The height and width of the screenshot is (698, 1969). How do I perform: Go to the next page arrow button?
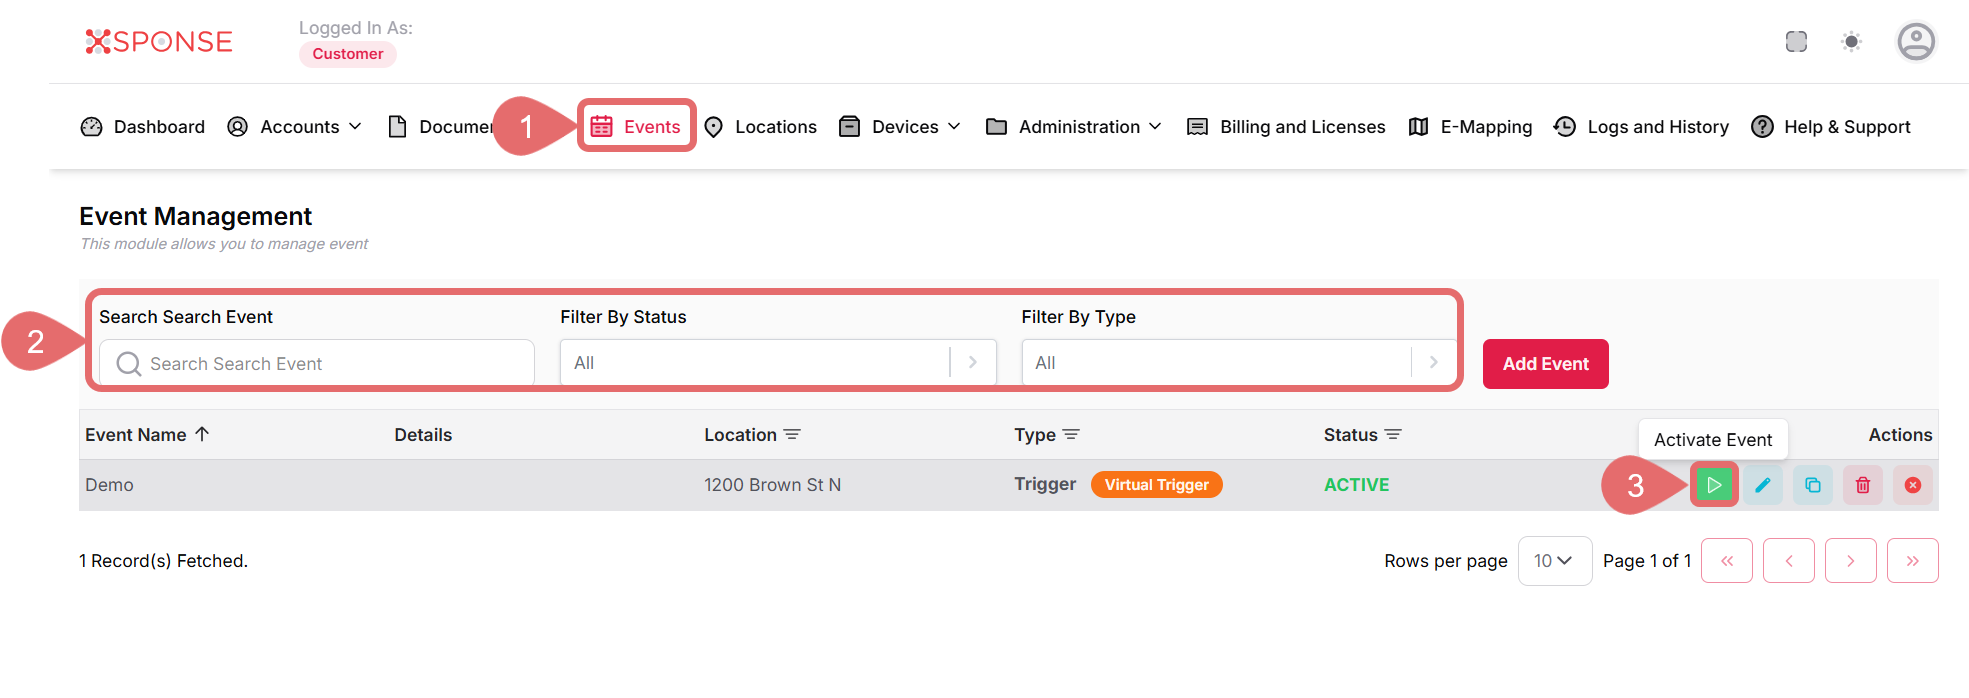coord(1850,561)
